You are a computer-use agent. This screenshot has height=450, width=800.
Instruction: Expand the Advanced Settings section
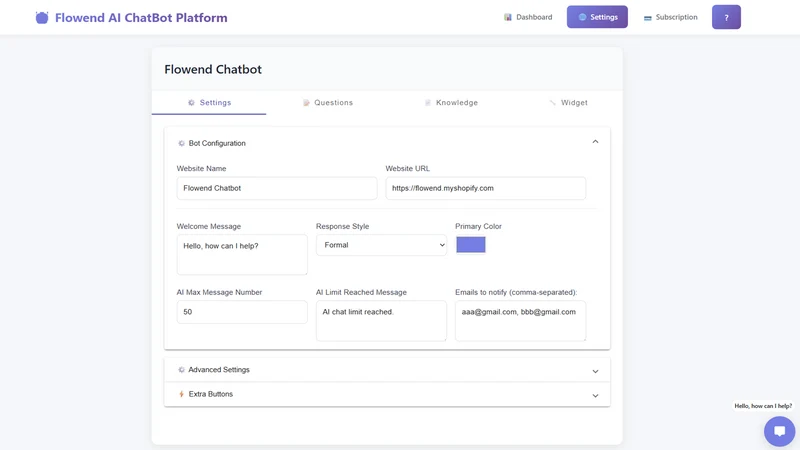click(x=387, y=370)
